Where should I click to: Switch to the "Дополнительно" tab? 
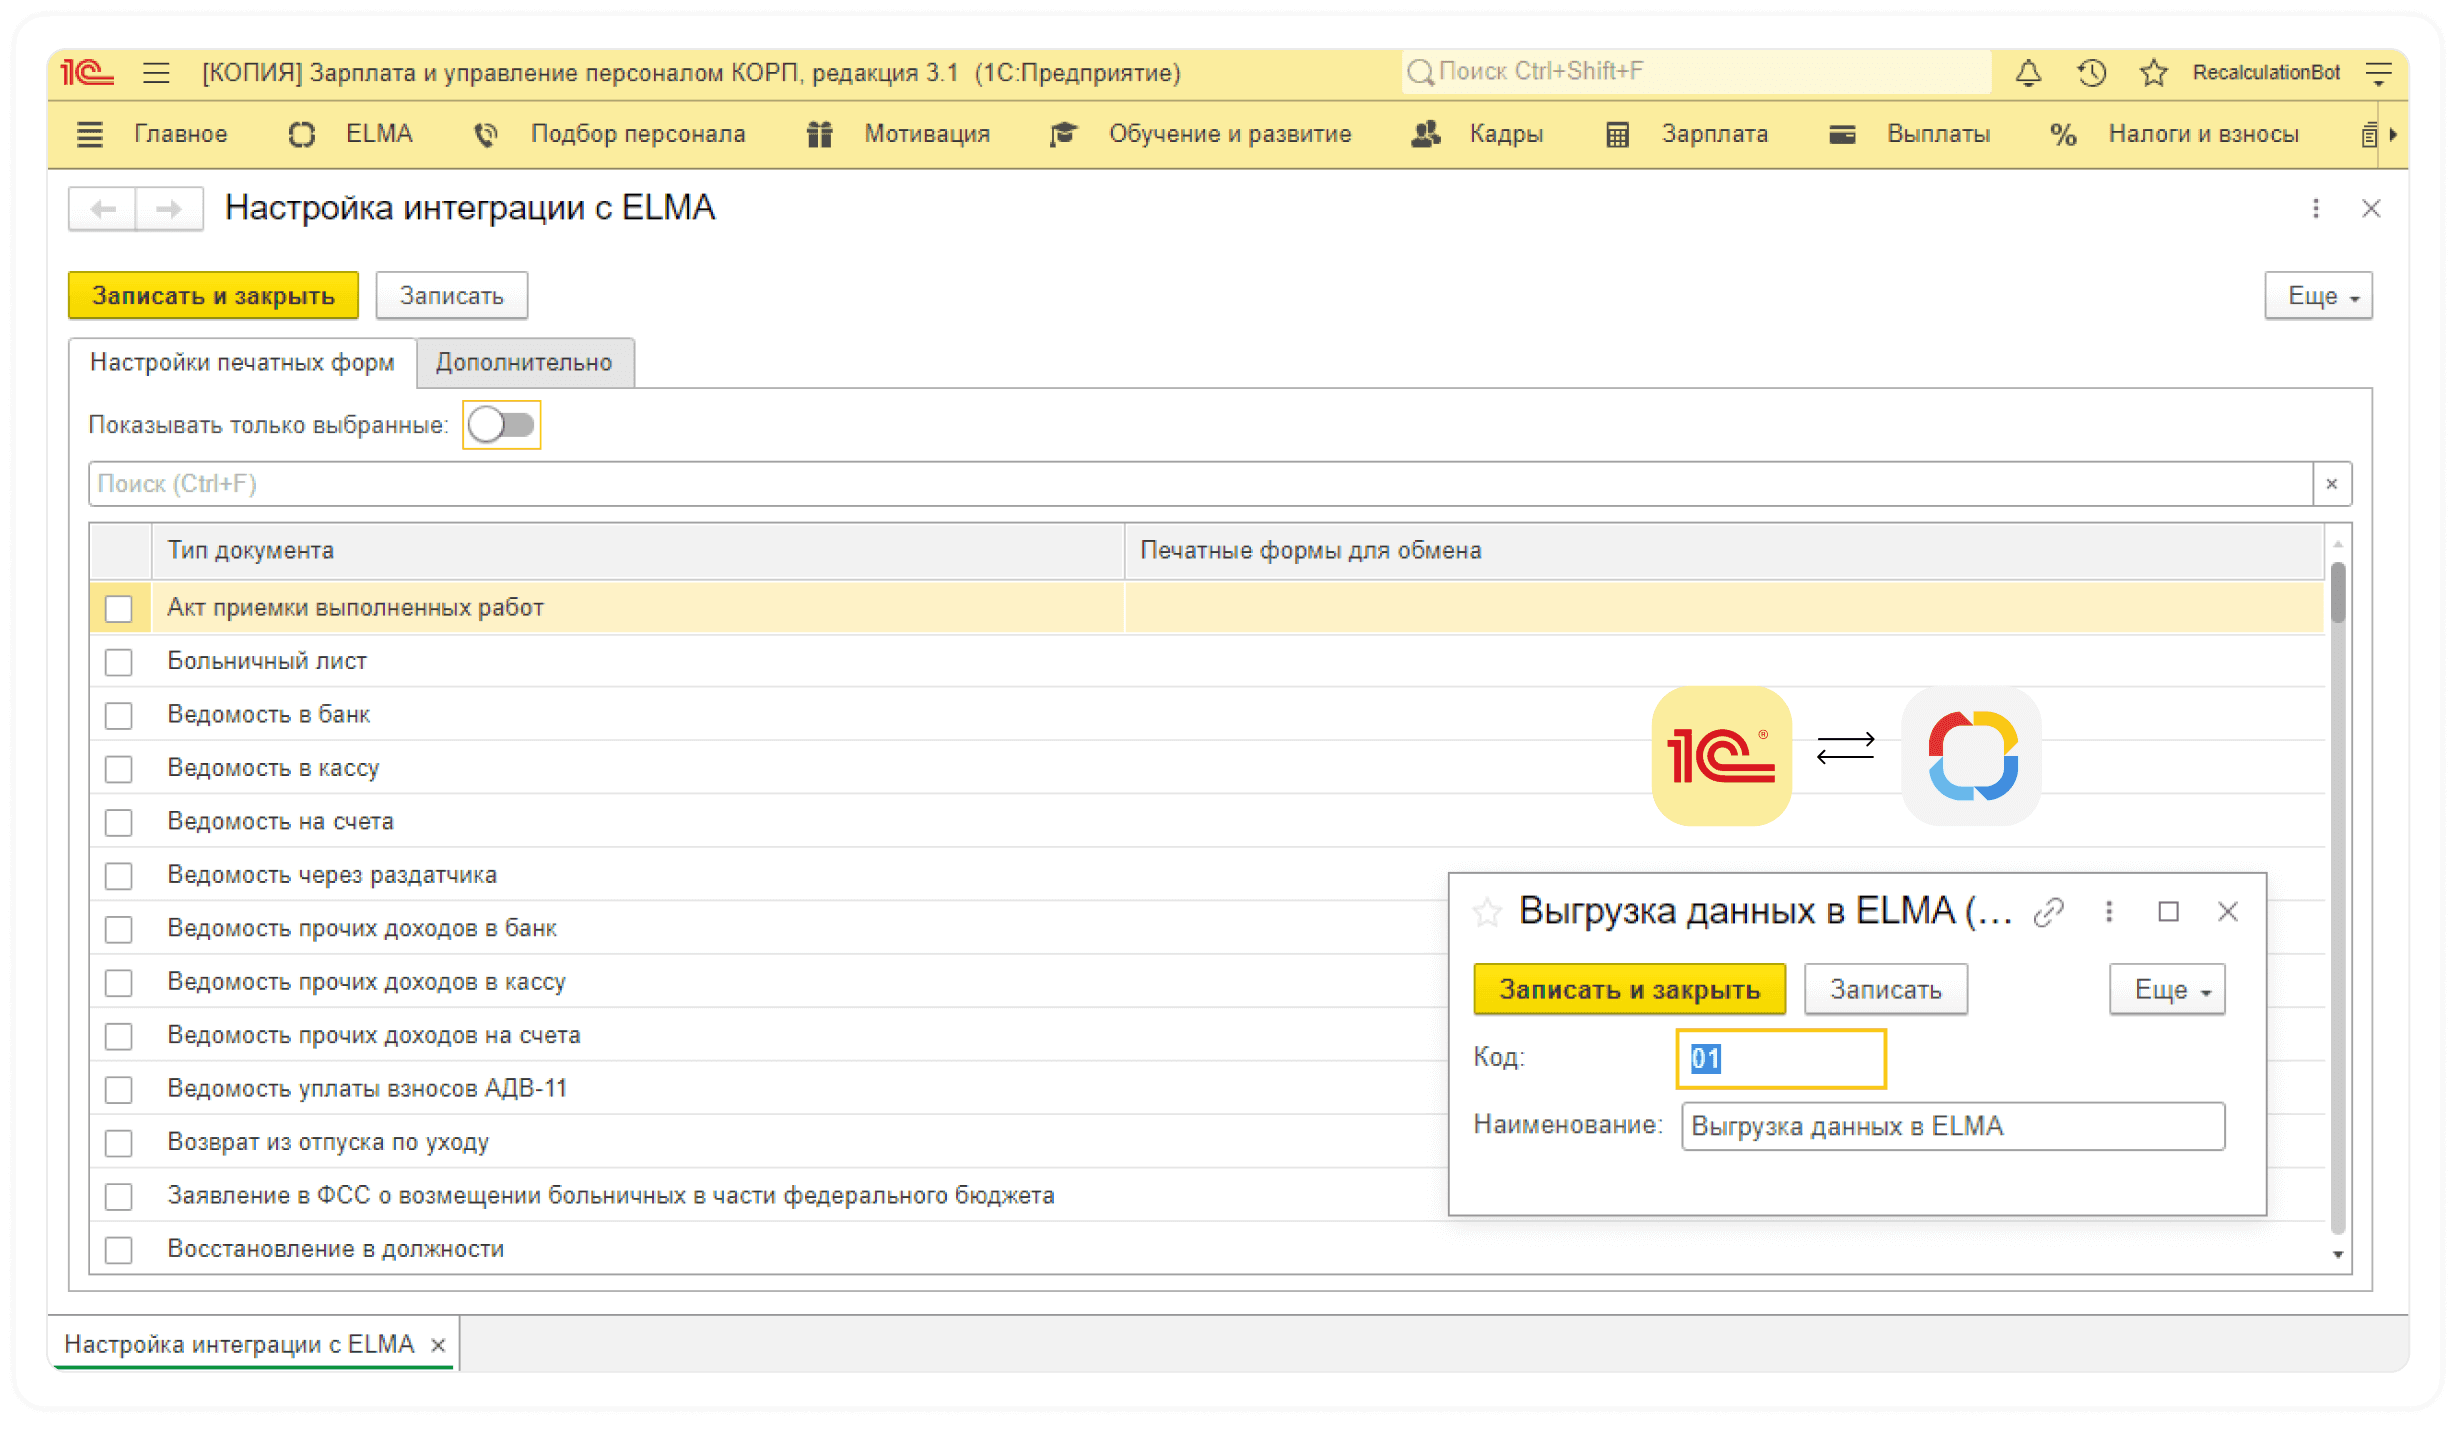pyautogui.click(x=524, y=363)
